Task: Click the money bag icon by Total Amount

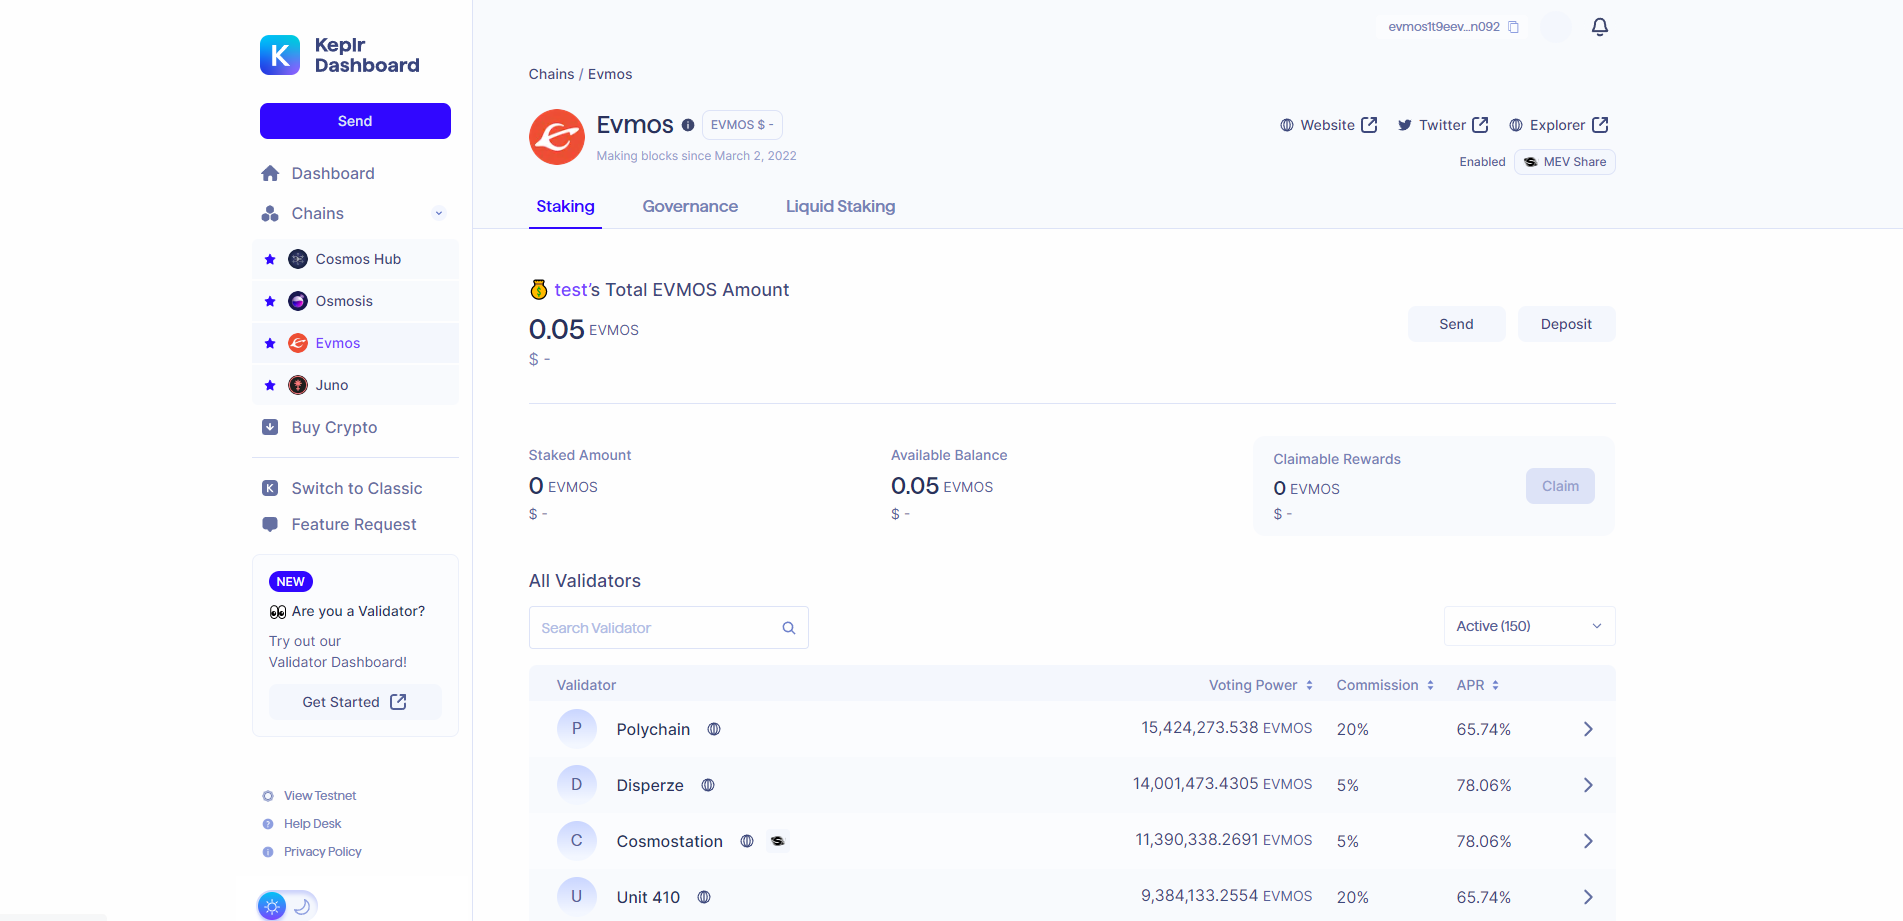Action: (538, 290)
